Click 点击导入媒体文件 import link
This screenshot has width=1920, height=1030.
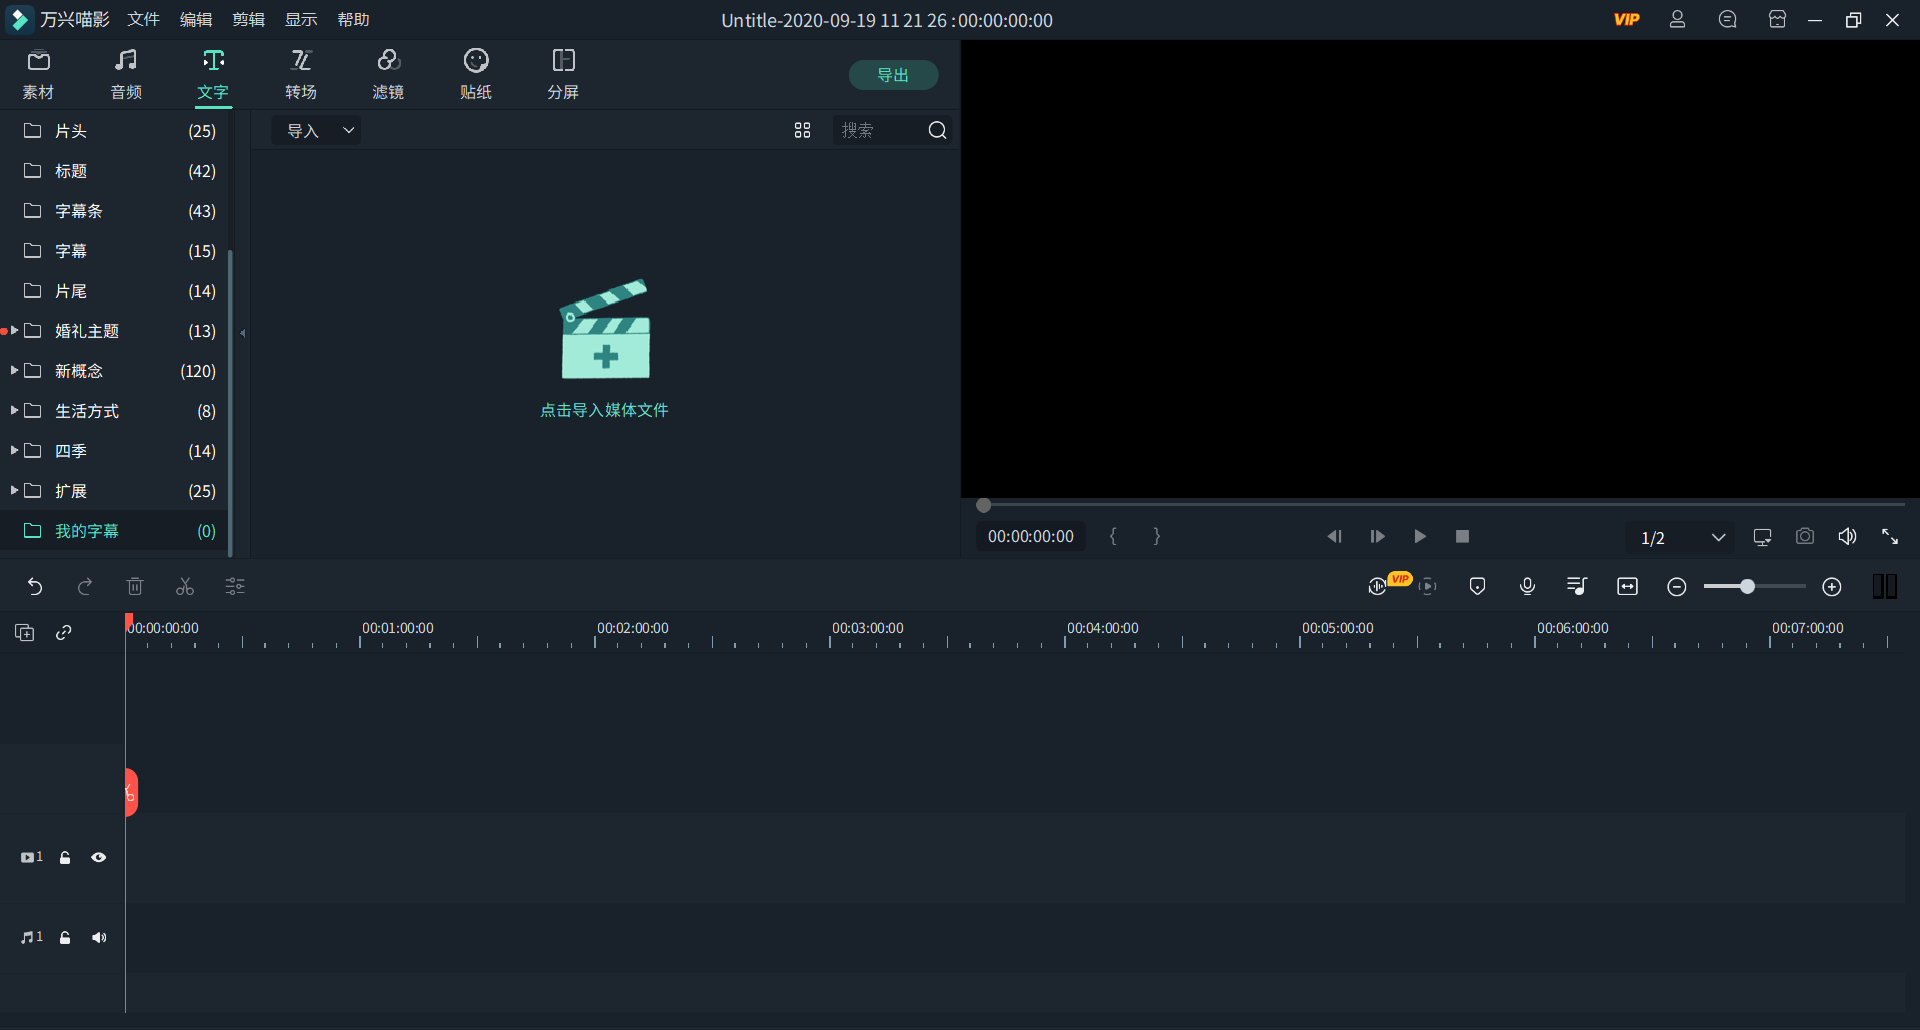pos(604,410)
